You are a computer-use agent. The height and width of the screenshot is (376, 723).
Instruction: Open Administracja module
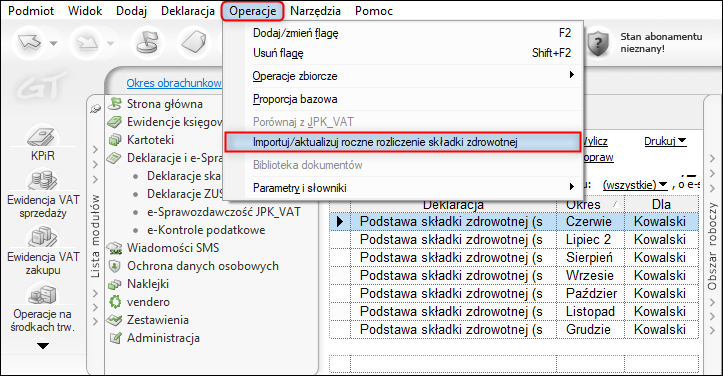[163, 338]
